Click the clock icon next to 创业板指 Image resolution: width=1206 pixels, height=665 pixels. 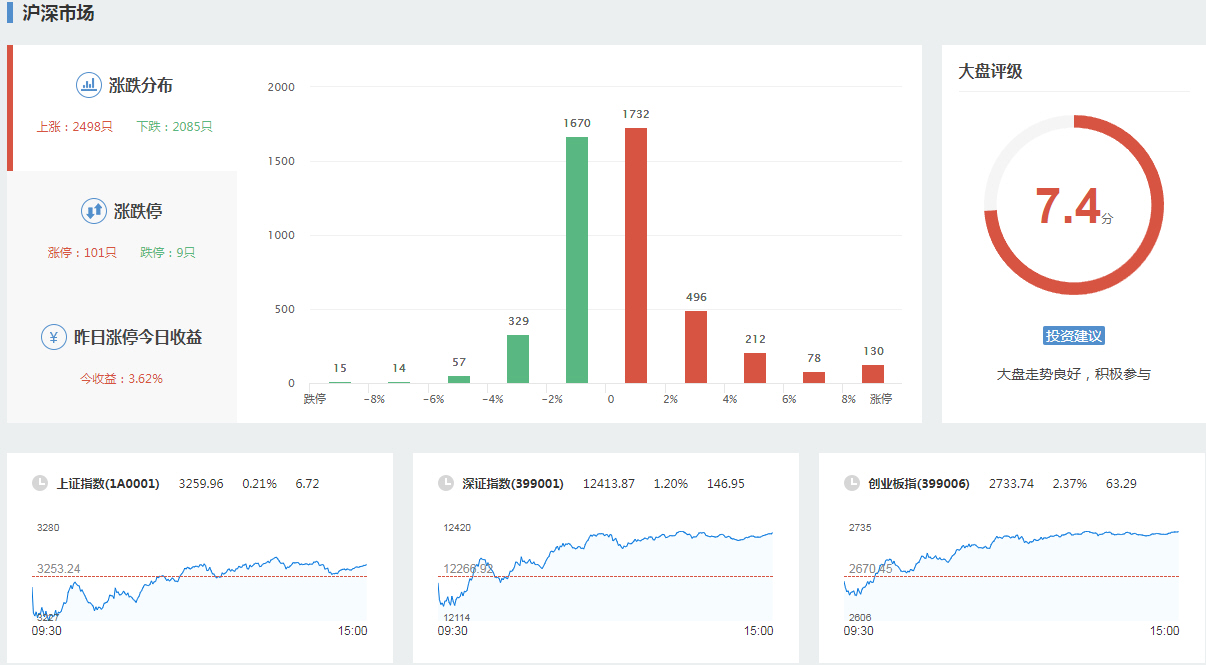852,483
